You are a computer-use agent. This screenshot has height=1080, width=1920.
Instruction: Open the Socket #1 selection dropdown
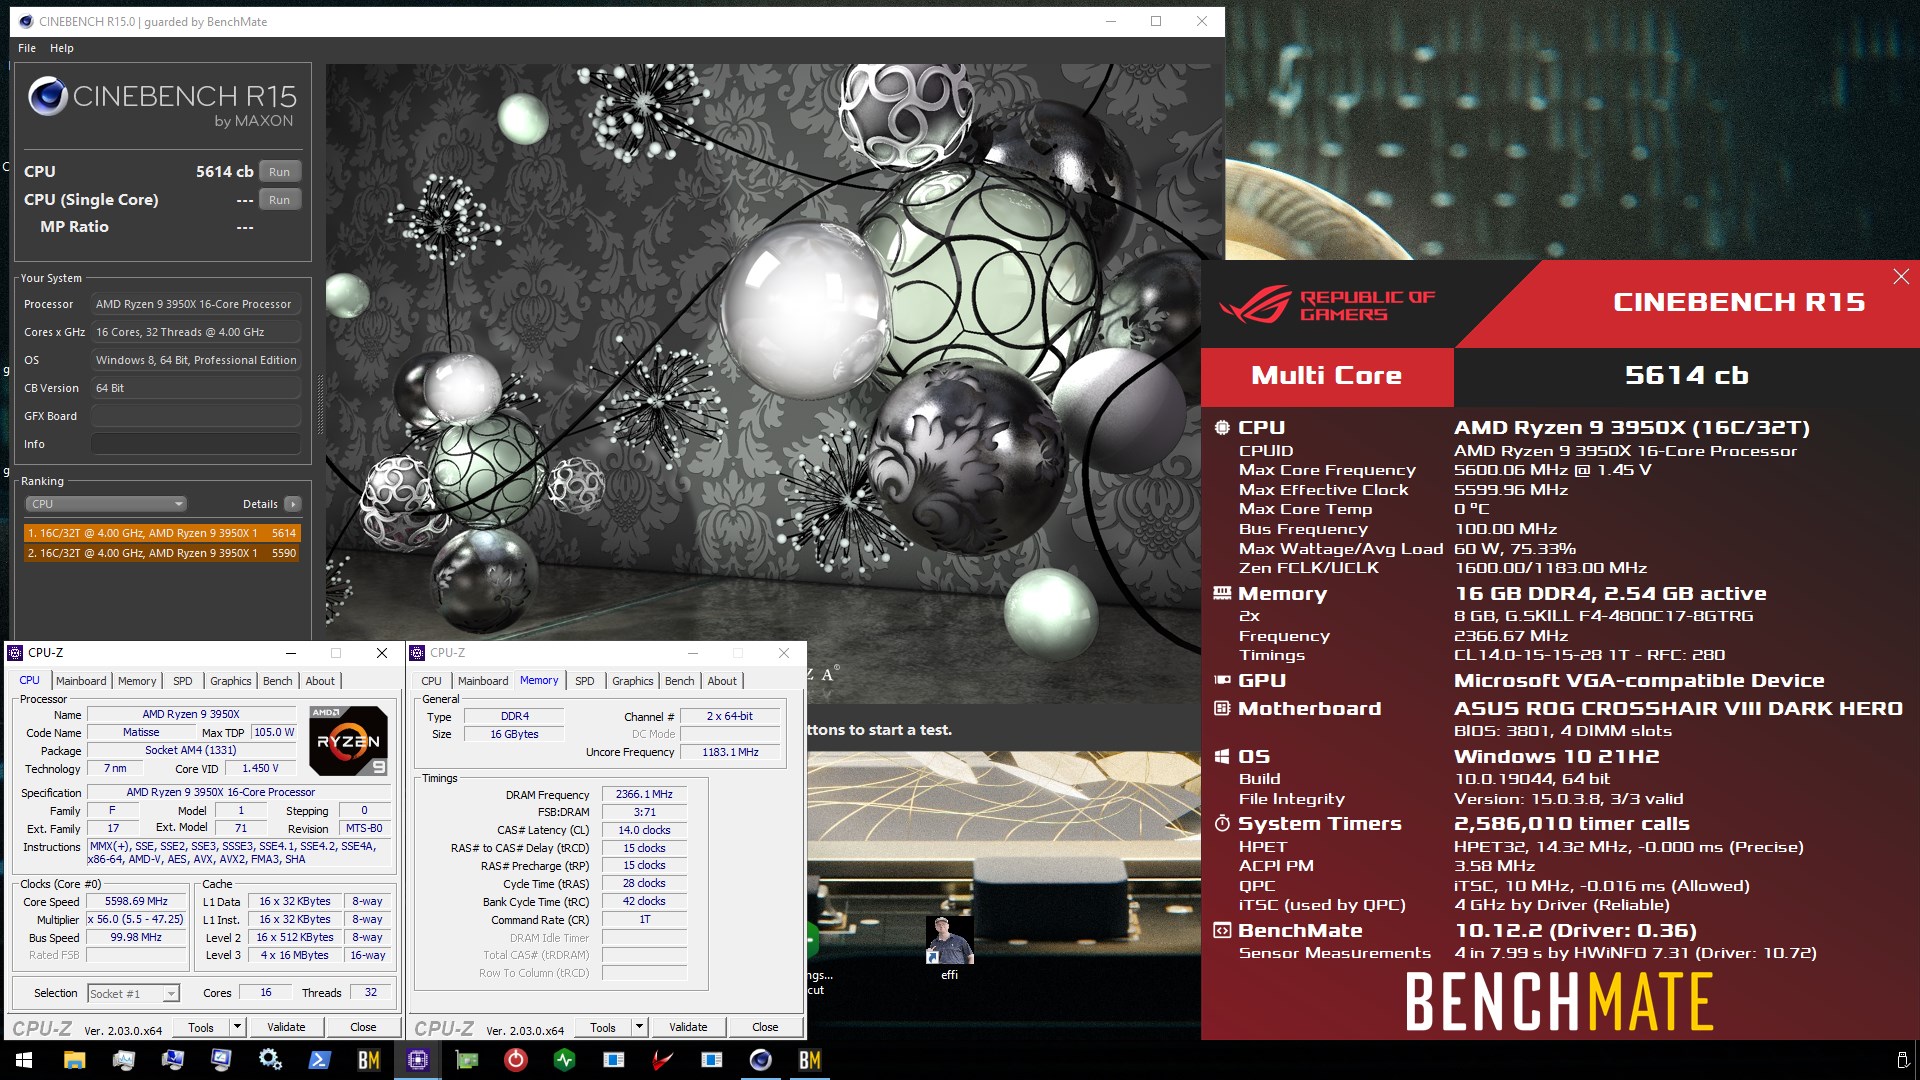[133, 993]
